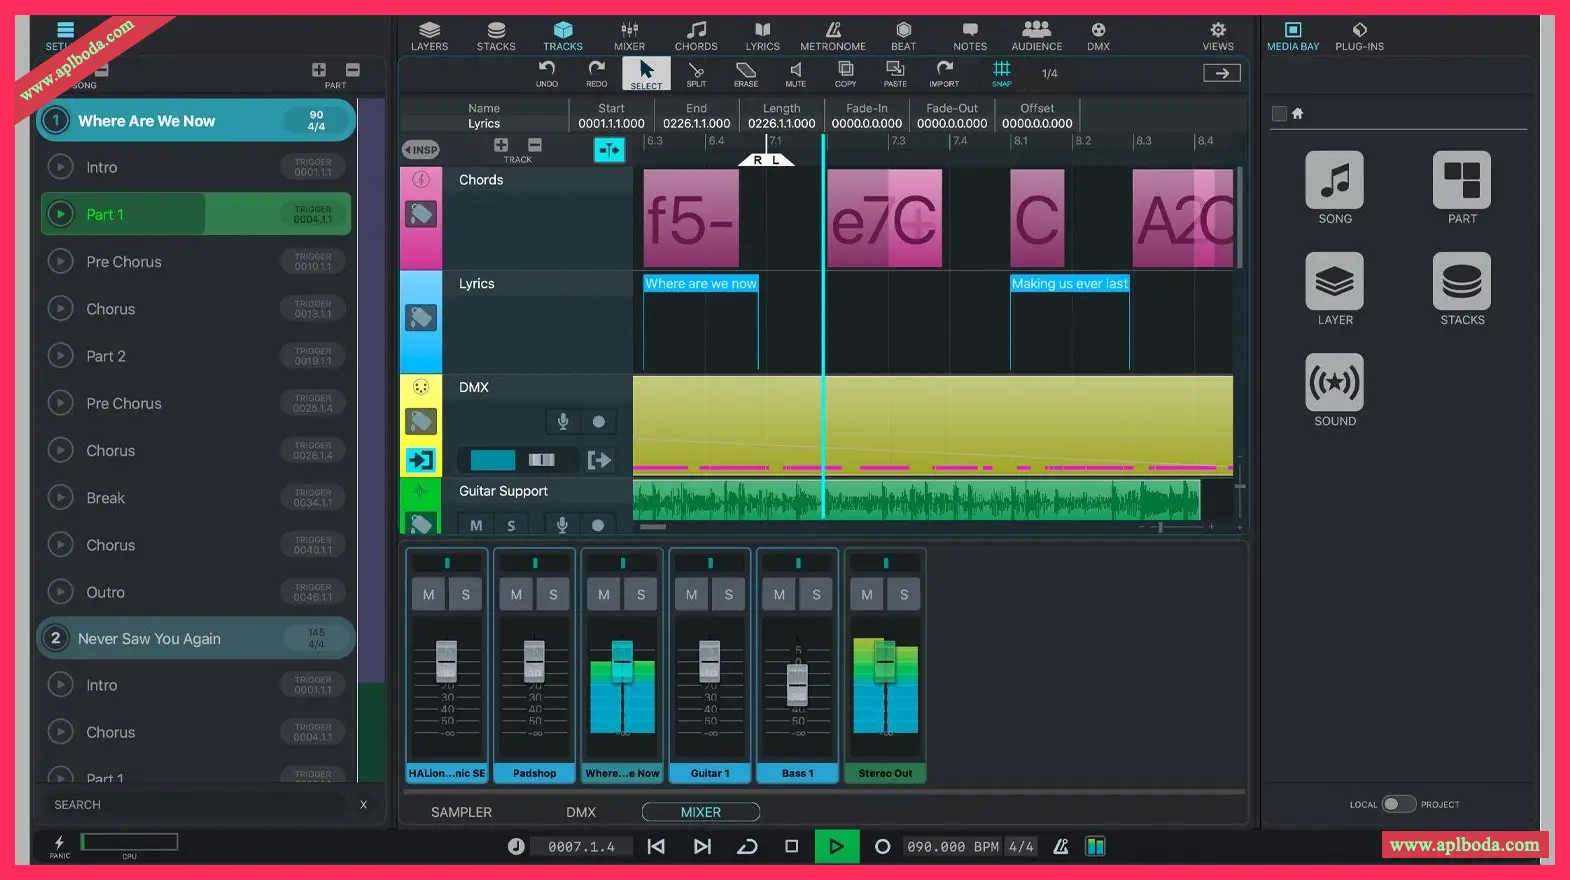Select the bottom Mixer tab
1570x880 pixels.
click(701, 812)
